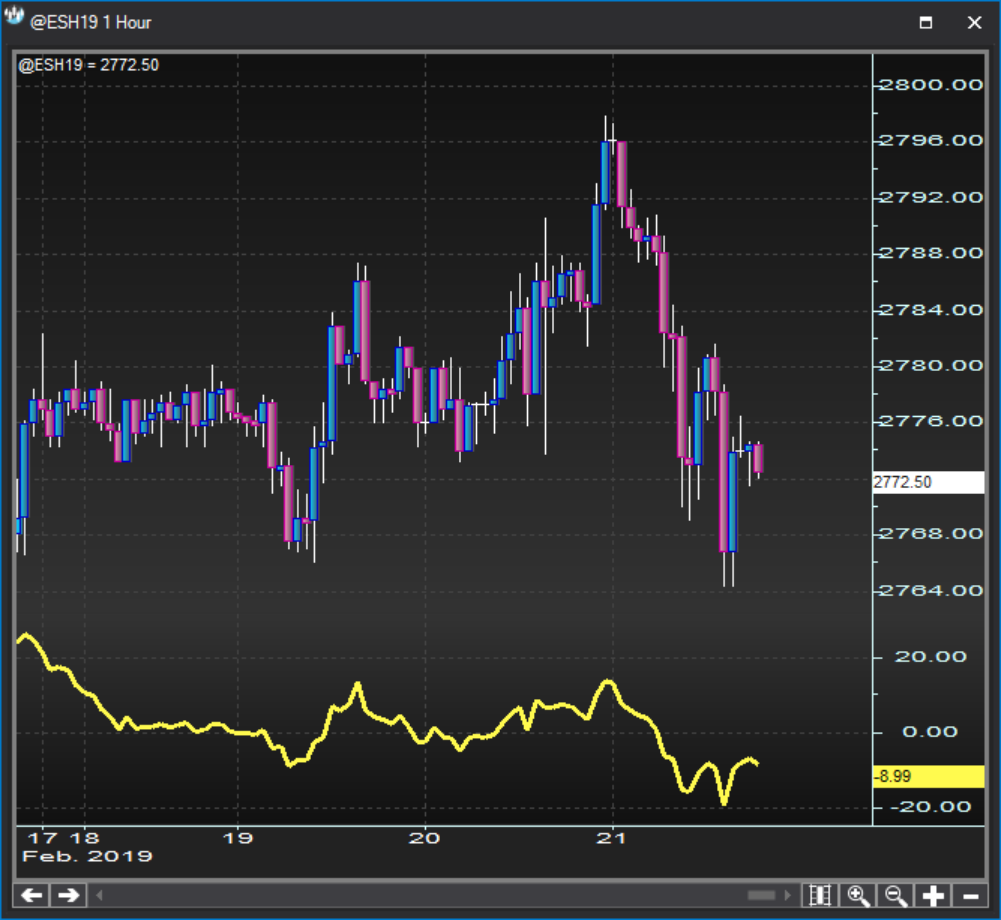Click the yellow -8.99 indicator value tag
This screenshot has width=1001, height=920.
coord(929,776)
